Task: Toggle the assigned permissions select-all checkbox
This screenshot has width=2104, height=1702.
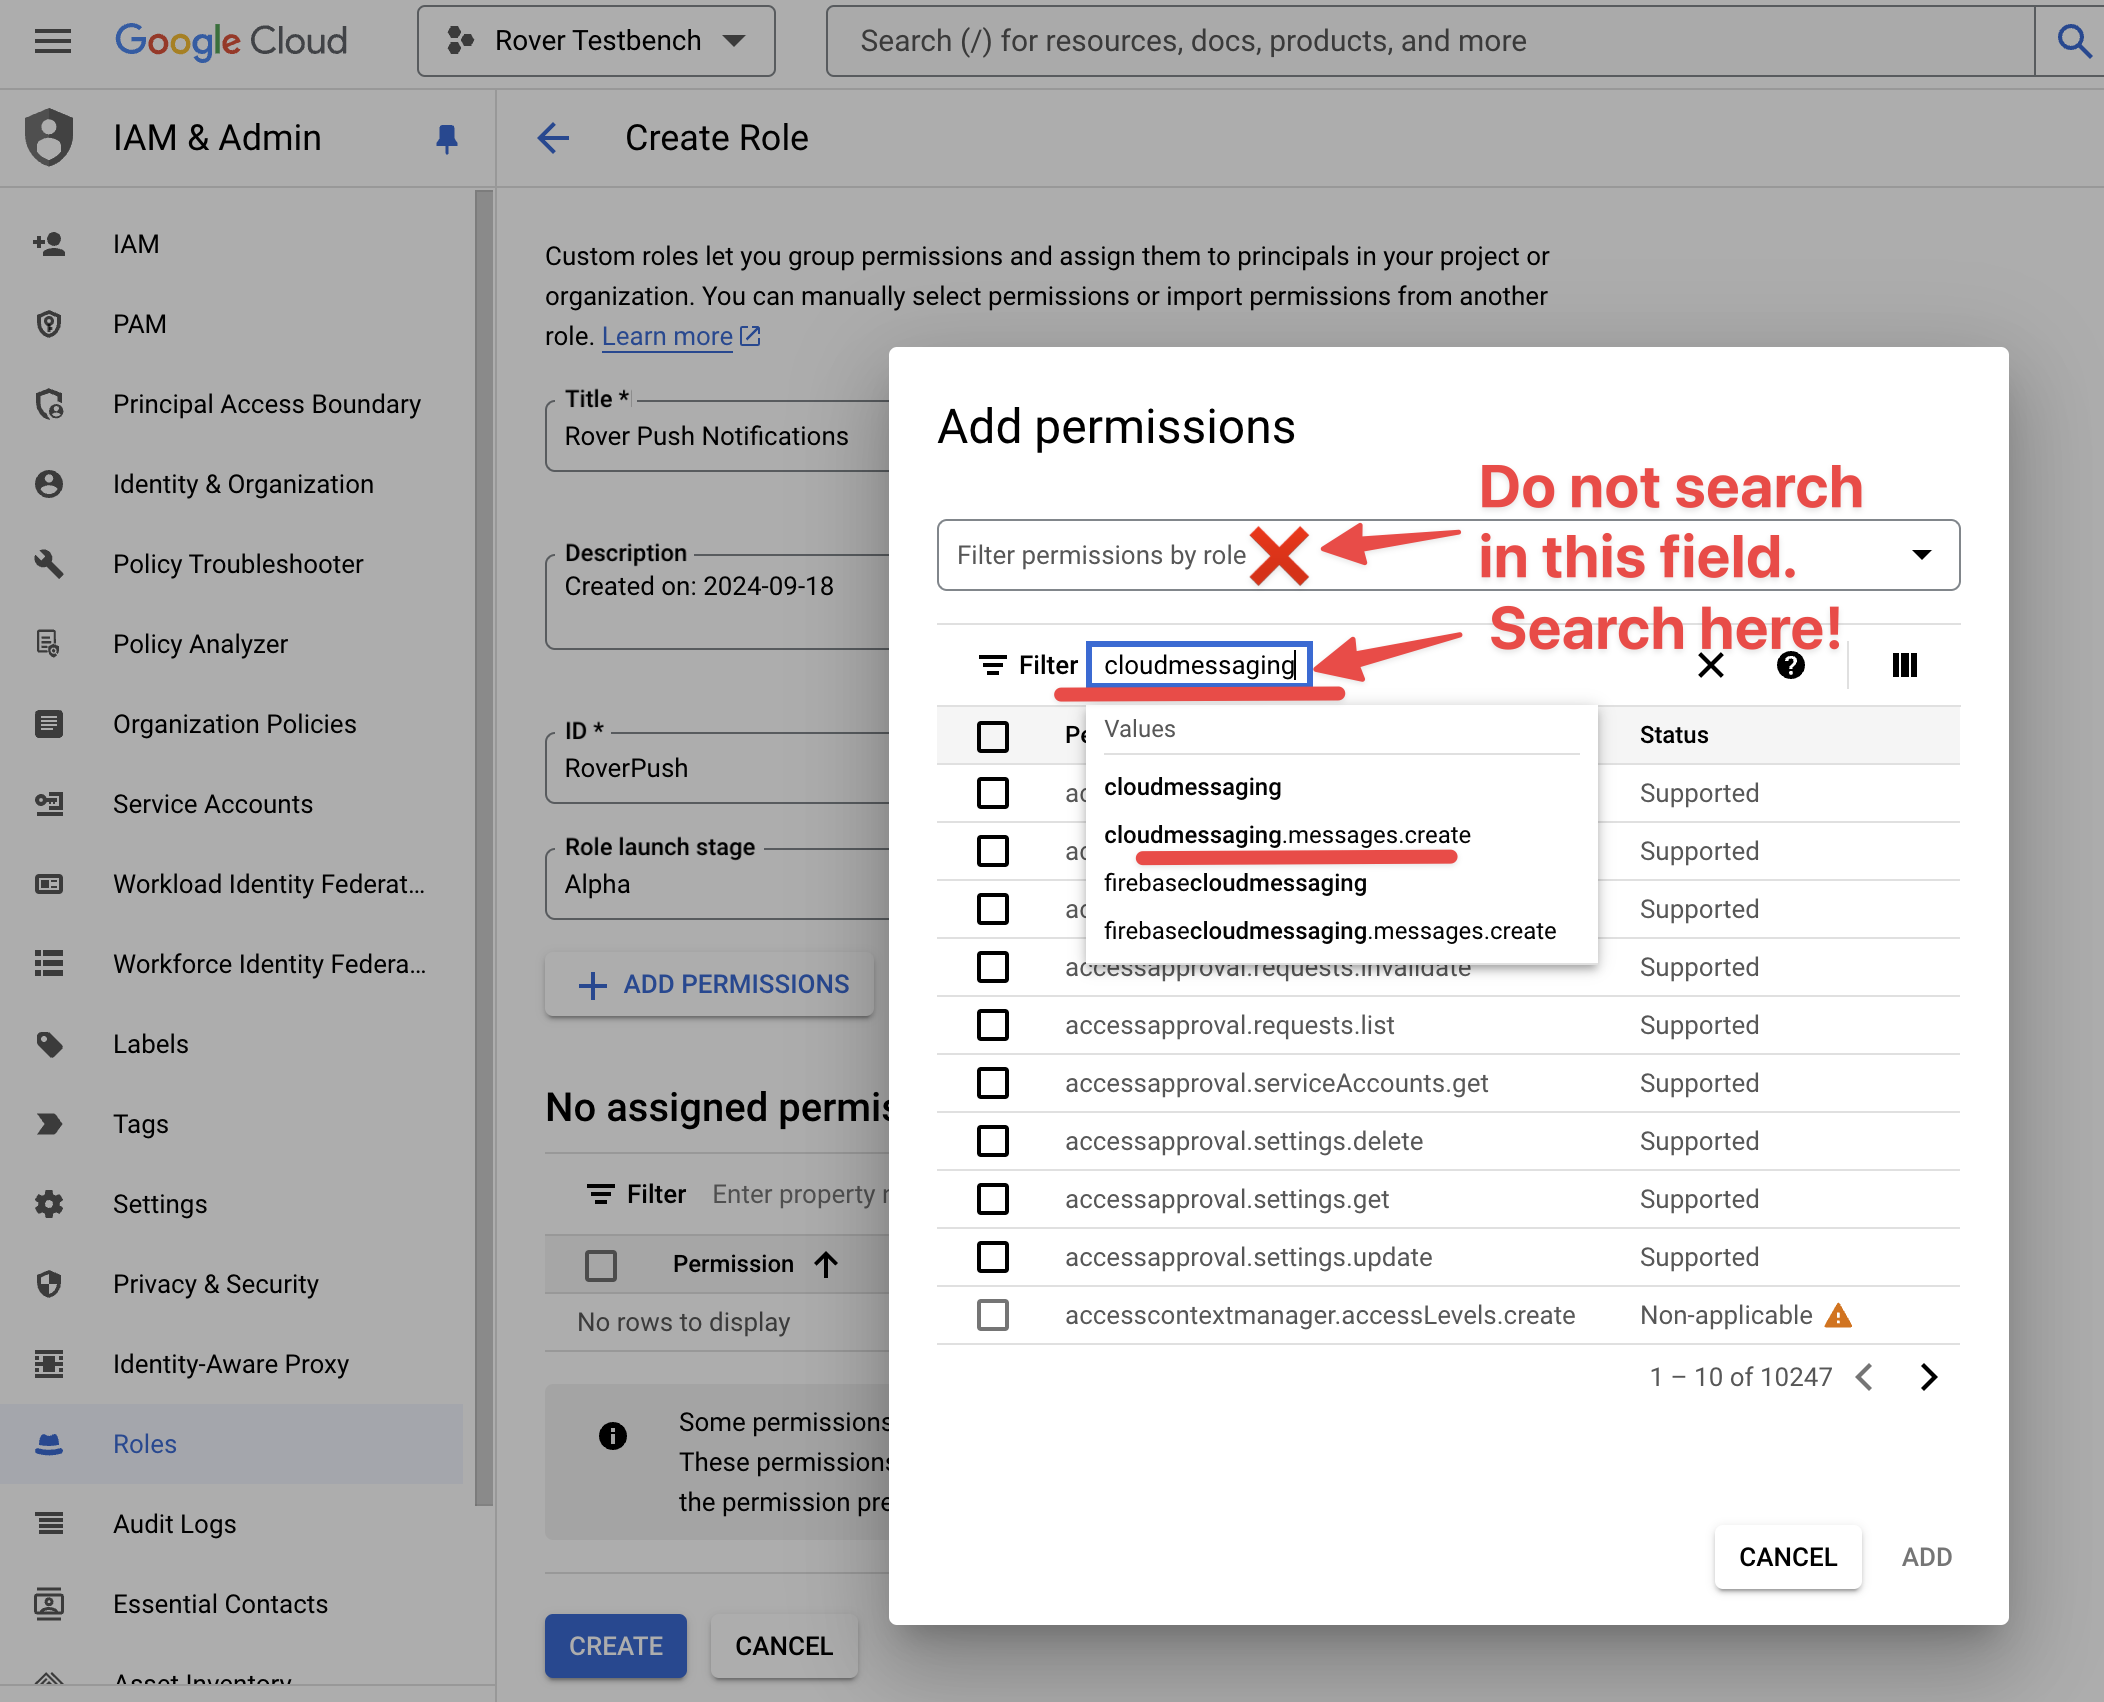Action: [600, 1265]
